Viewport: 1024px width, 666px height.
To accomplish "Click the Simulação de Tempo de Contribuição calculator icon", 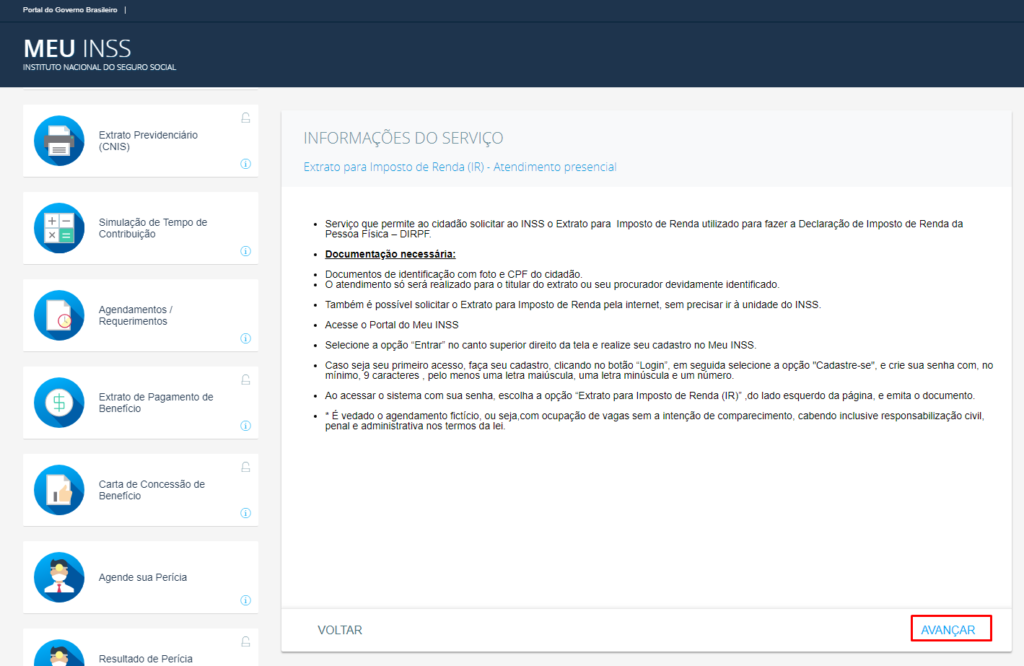I will 59,228.
